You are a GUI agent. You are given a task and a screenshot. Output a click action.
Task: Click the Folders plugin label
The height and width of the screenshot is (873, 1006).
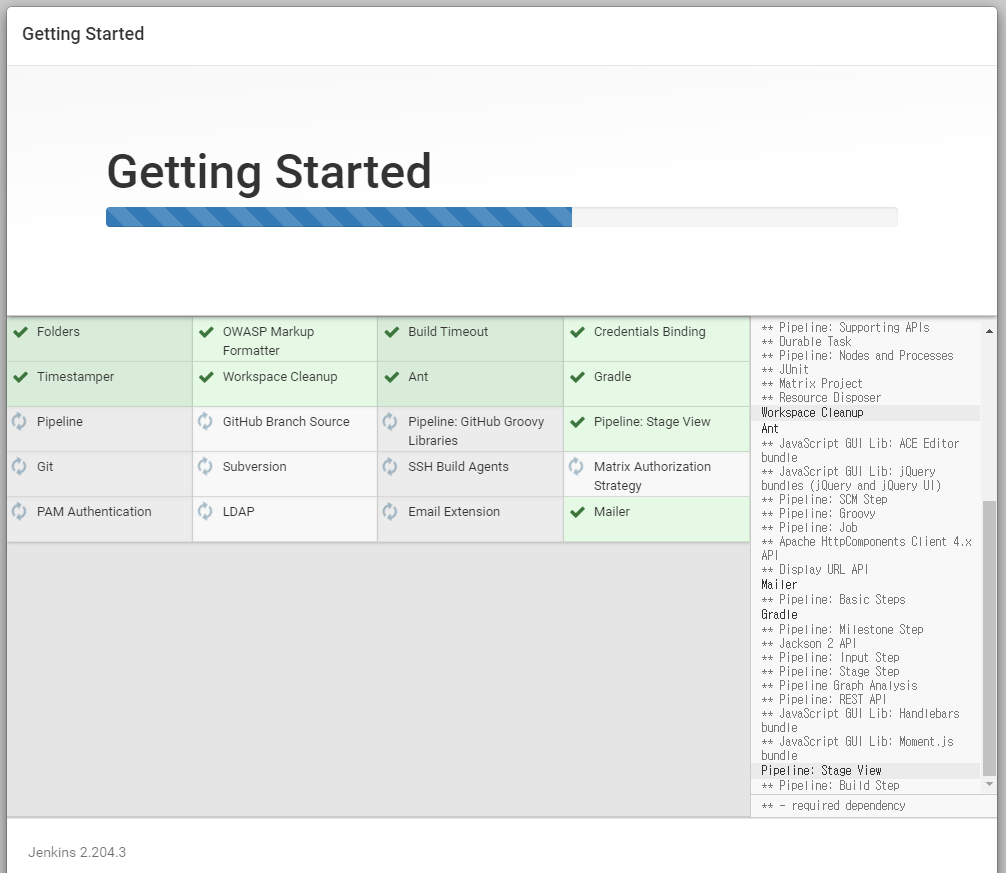pos(58,332)
